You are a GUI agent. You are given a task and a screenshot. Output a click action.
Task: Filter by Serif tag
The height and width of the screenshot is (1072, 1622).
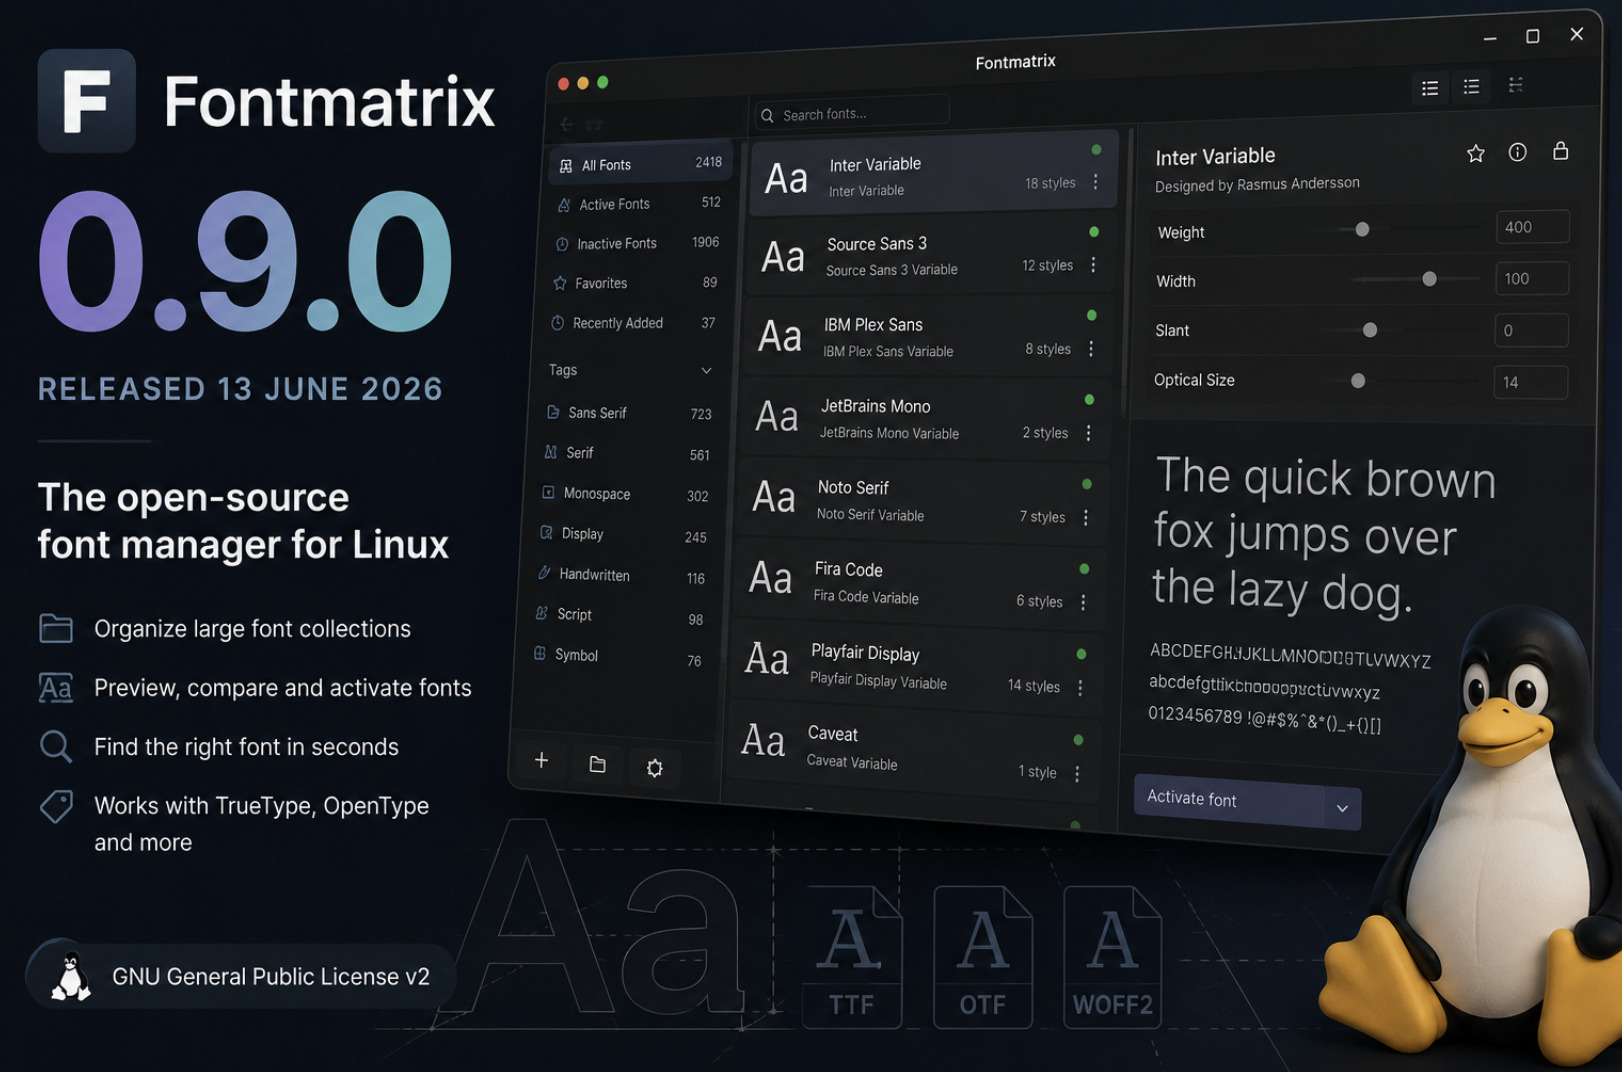(x=626, y=454)
